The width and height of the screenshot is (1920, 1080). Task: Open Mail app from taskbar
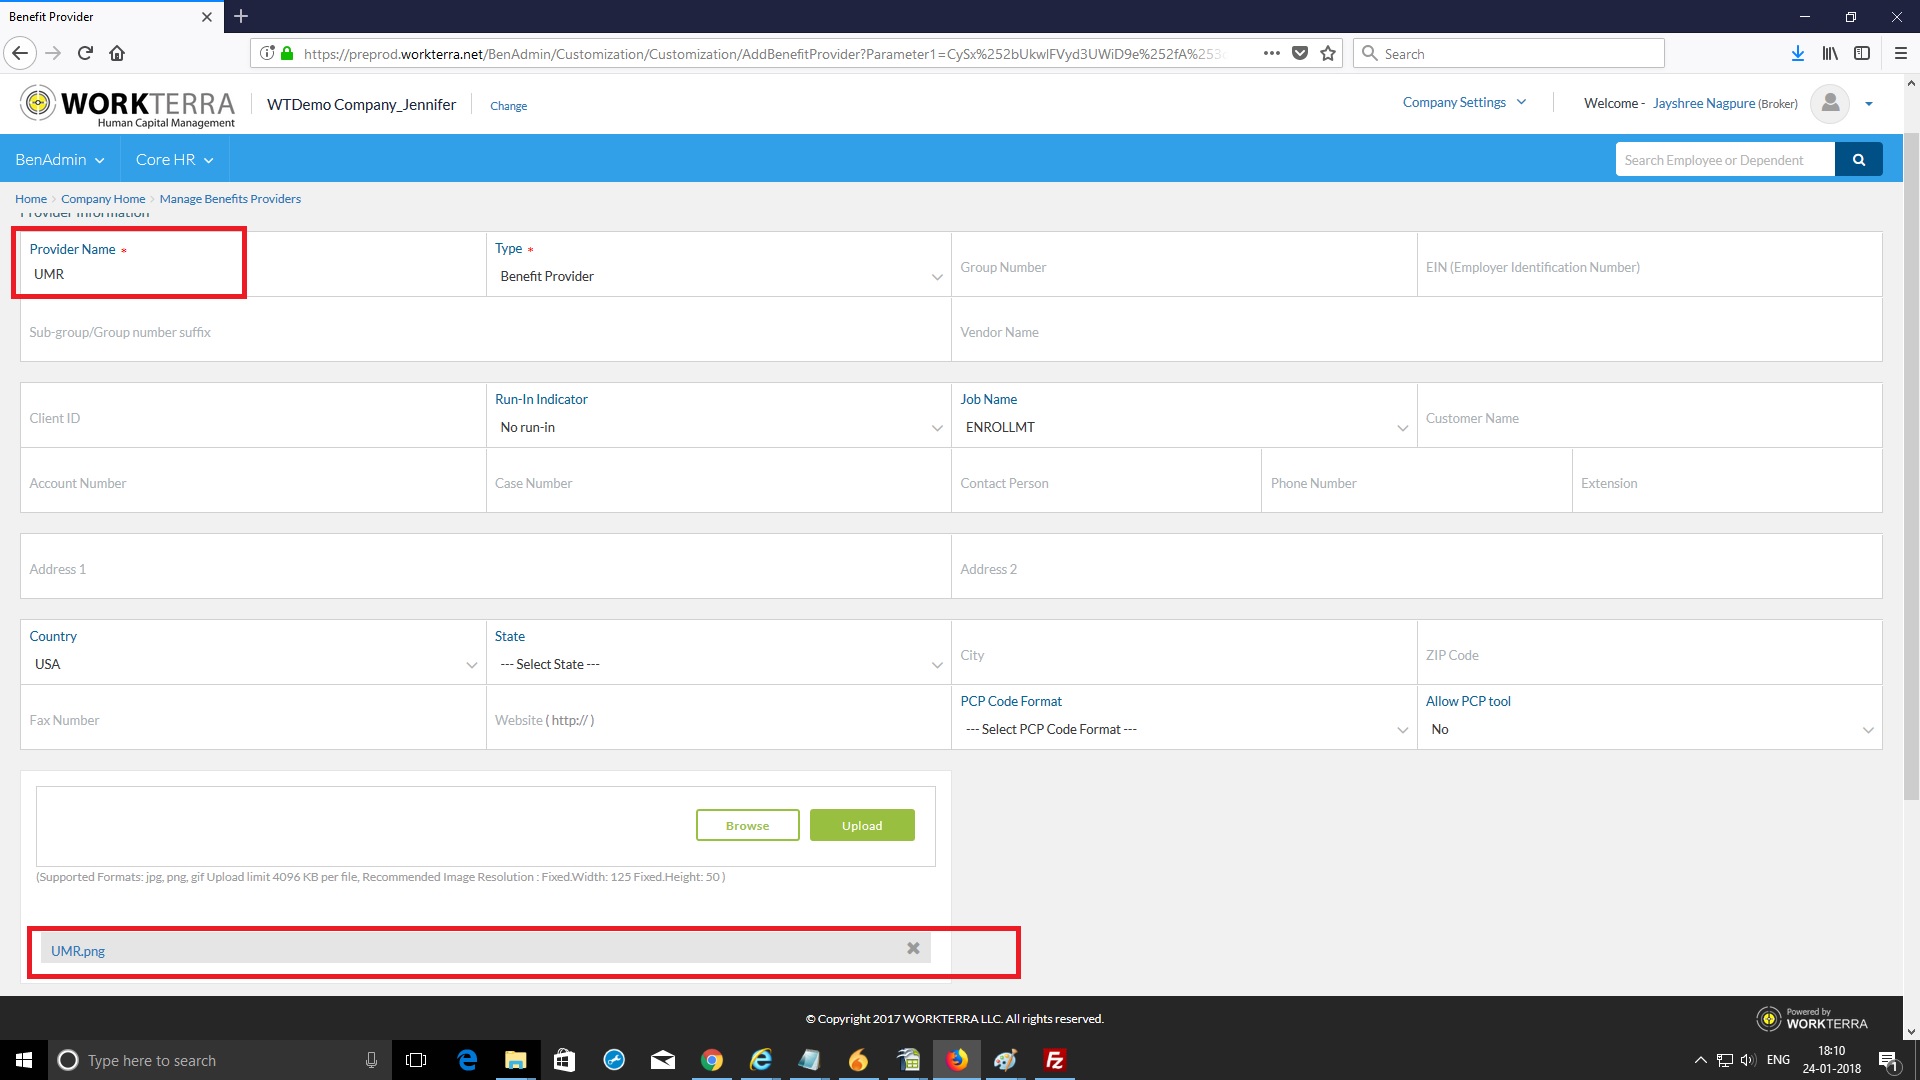pyautogui.click(x=663, y=1060)
